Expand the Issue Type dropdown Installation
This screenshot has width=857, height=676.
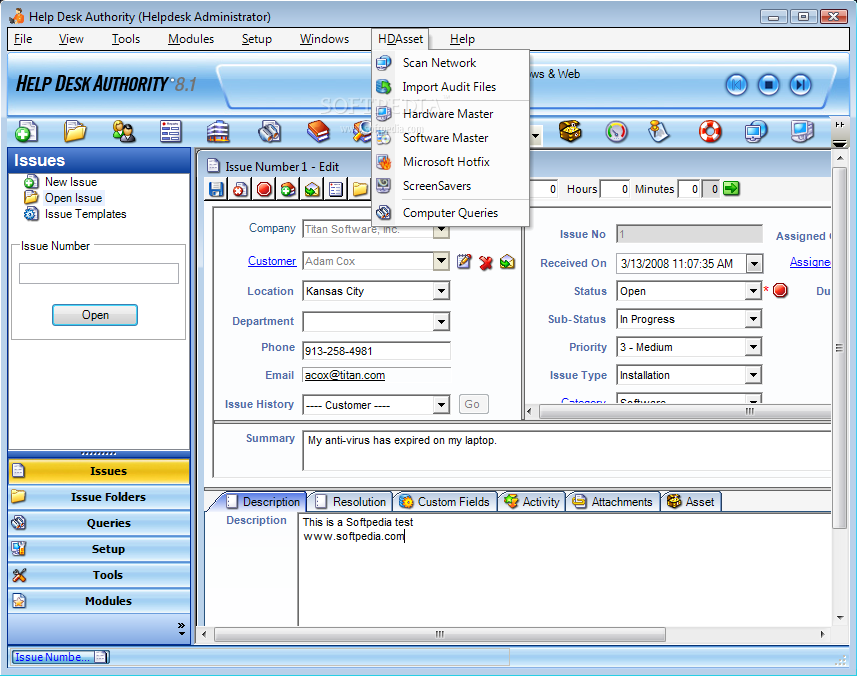[753, 375]
